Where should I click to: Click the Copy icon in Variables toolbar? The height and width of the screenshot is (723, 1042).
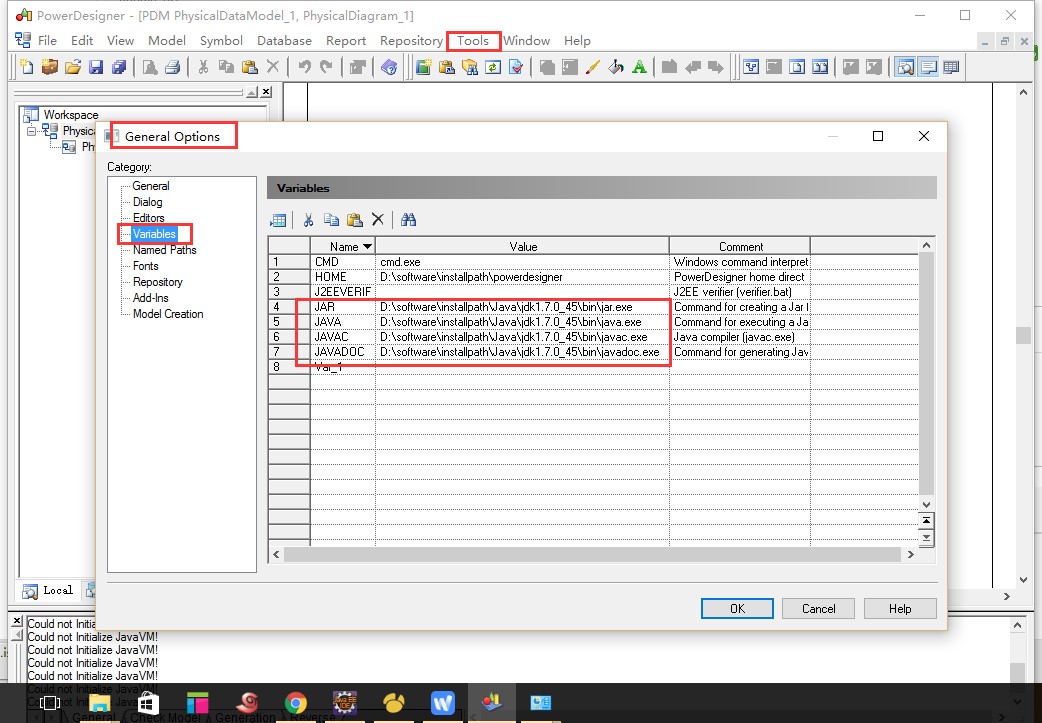click(x=331, y=220)
